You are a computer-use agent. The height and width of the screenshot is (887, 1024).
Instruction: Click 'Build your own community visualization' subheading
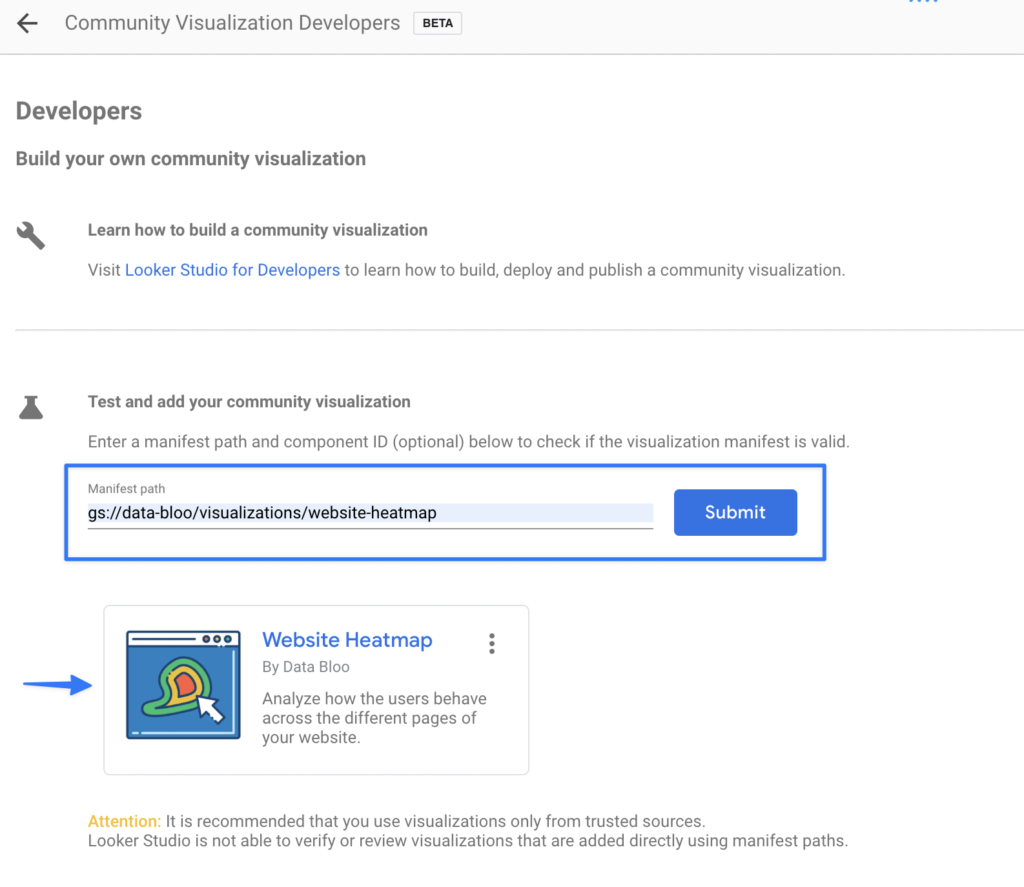point(191,159)
